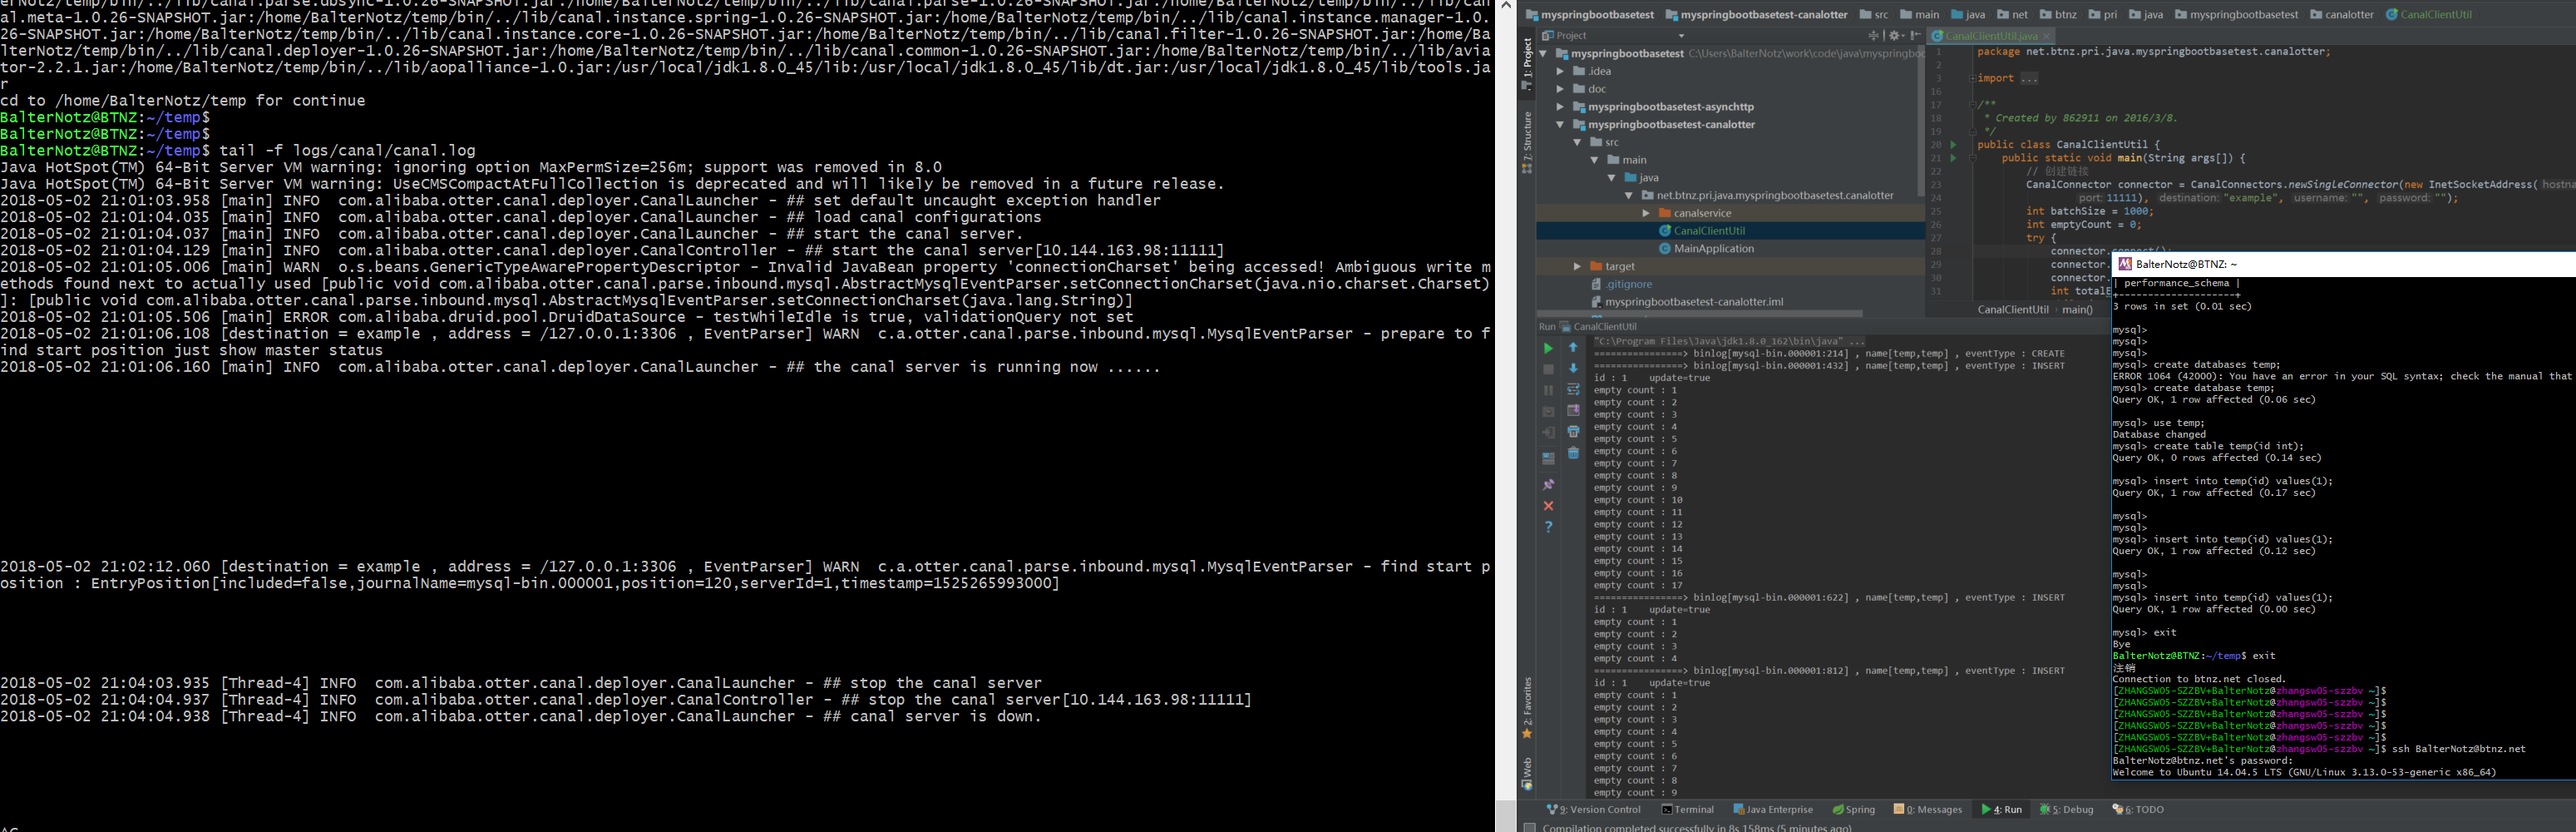Viewport: 2576px width, 832px height.
Task: Collapse the myspringbootbasetest-canalotter module
Action: (1560, 125)
